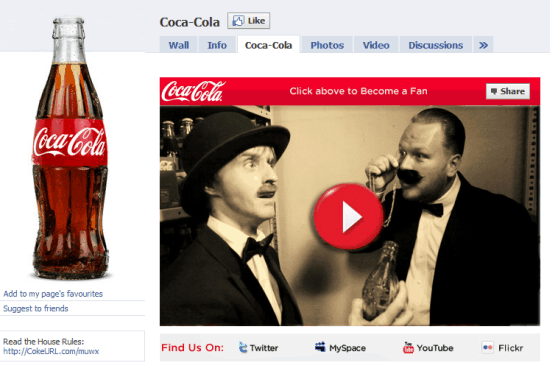Open the Photos tab
550x373 pixels.
[327, 45]
